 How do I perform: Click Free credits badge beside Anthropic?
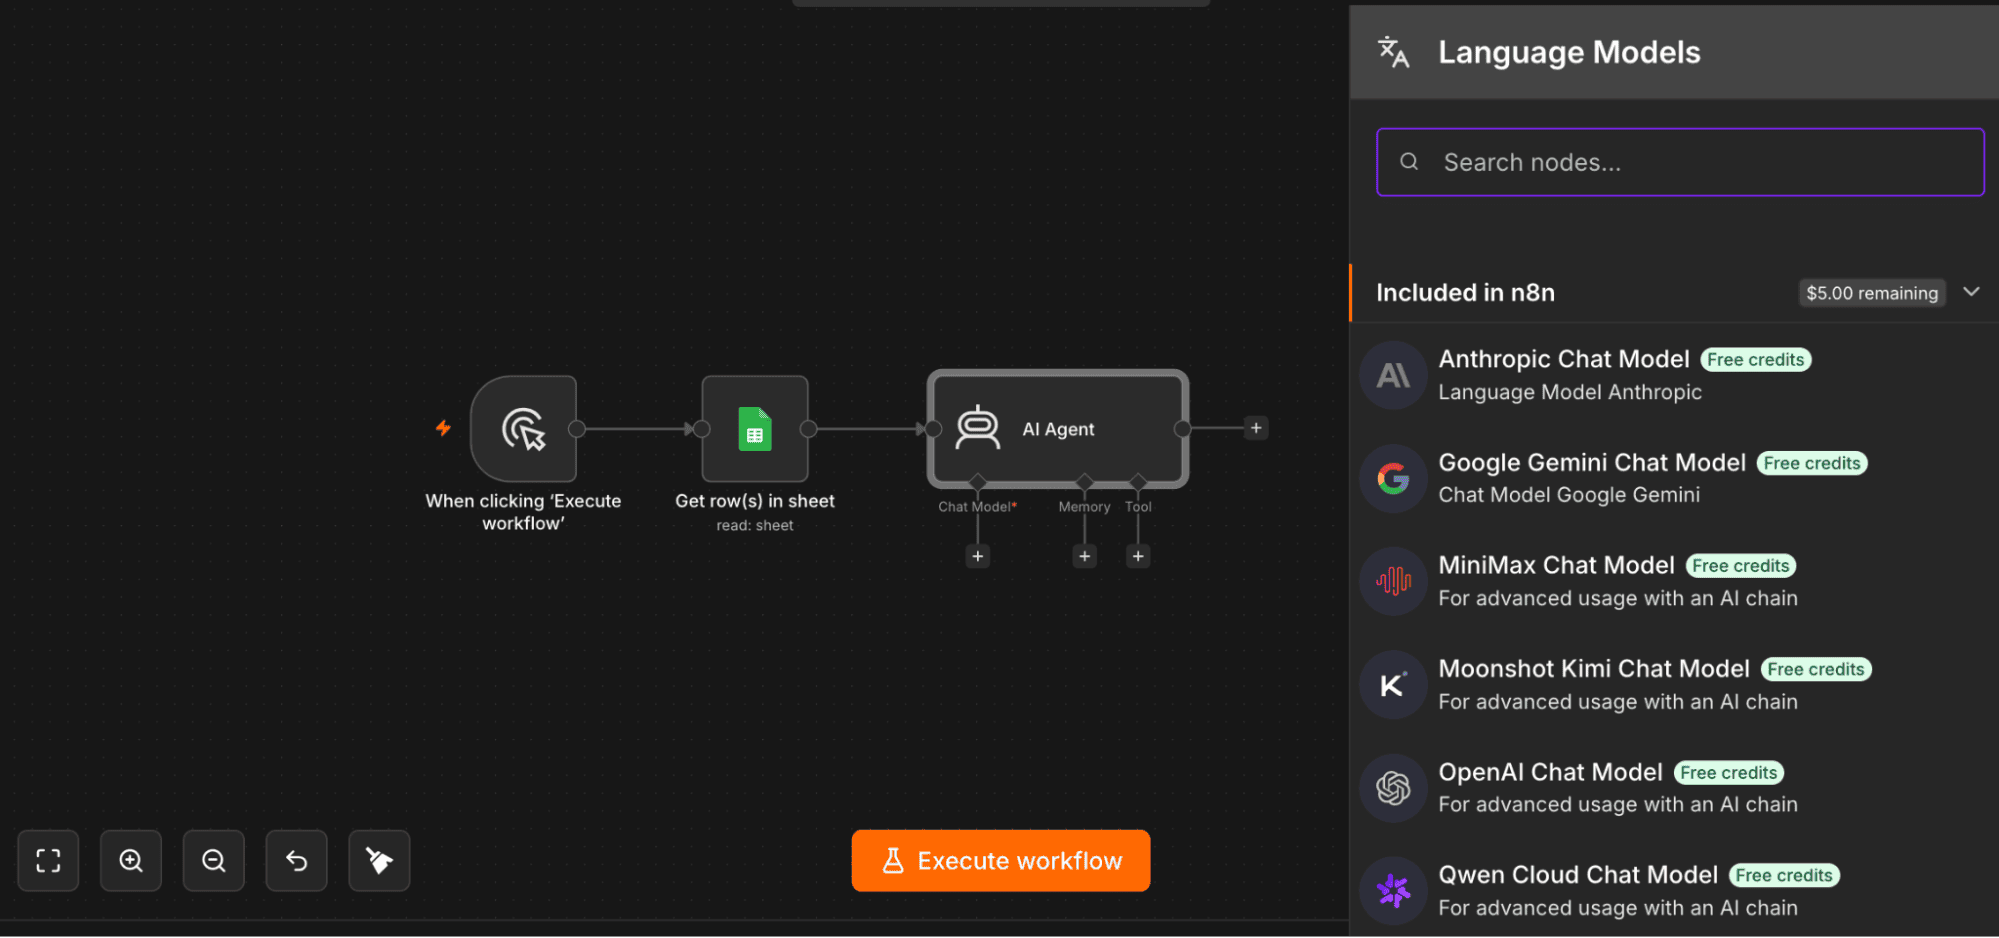(x=1755, y=360)
